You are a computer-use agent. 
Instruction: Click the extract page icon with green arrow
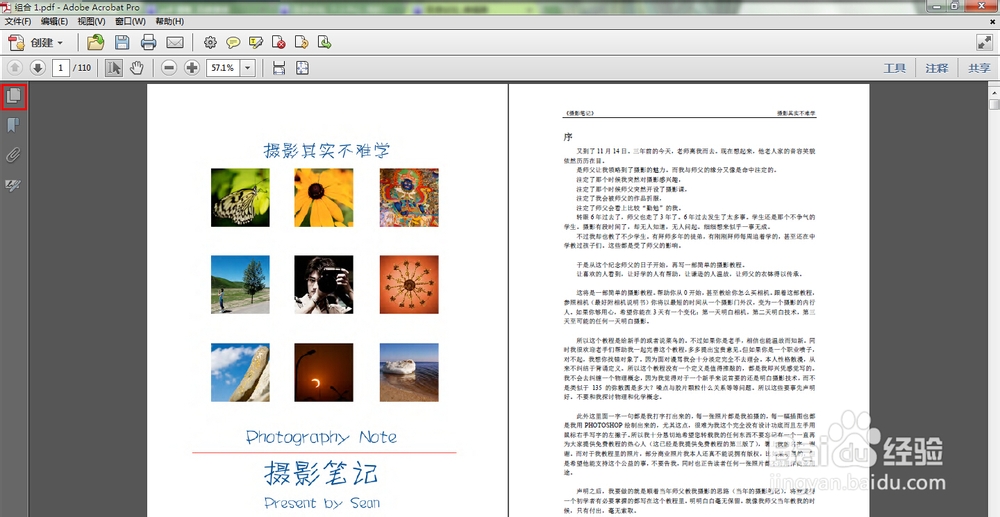click(x=325, y=43)
